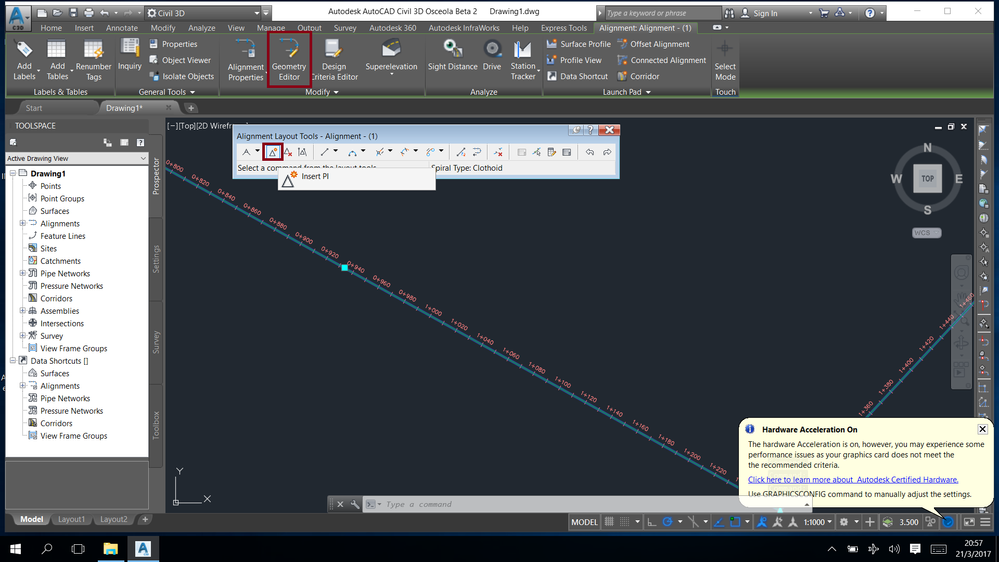The image size is (999, 562).
Task: Open the Sub-entity Editor icon
Action: point(552,152)
